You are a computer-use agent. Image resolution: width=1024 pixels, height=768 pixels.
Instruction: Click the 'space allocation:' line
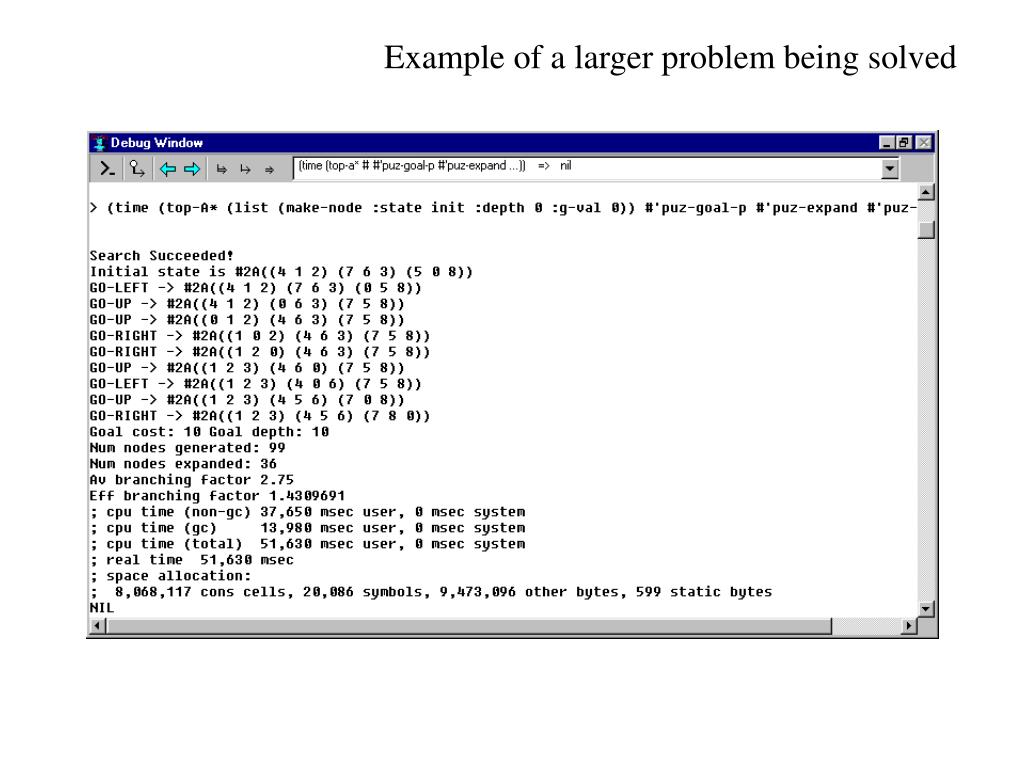click(170, 575)
